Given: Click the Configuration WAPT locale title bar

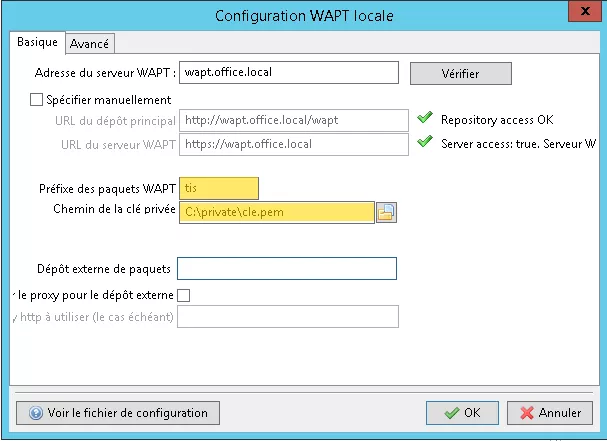Looking at the screenshot, I should (304, 16).
